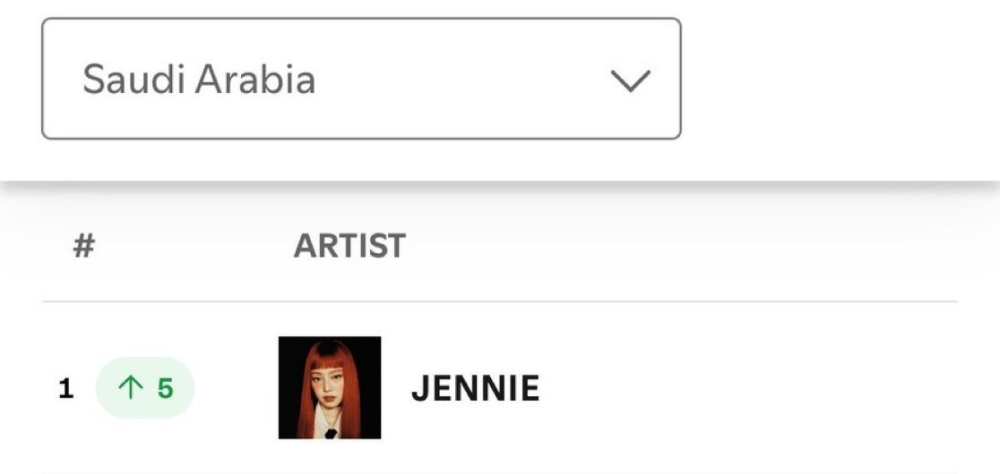Go to the top-ranked artist JENNIE's page

[475, 388]
